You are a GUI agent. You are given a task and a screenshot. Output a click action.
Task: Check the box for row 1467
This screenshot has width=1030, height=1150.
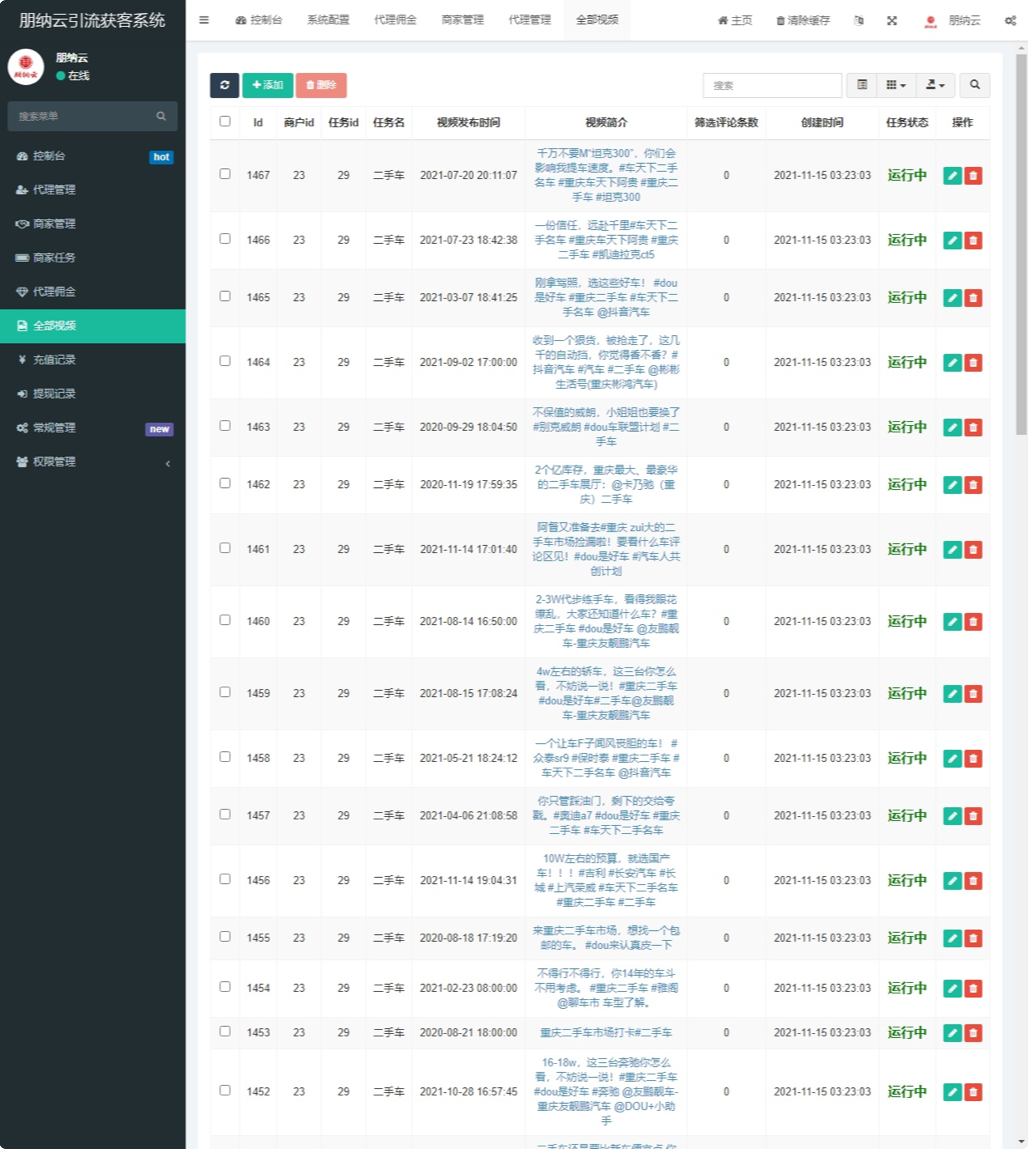[225, 174]
